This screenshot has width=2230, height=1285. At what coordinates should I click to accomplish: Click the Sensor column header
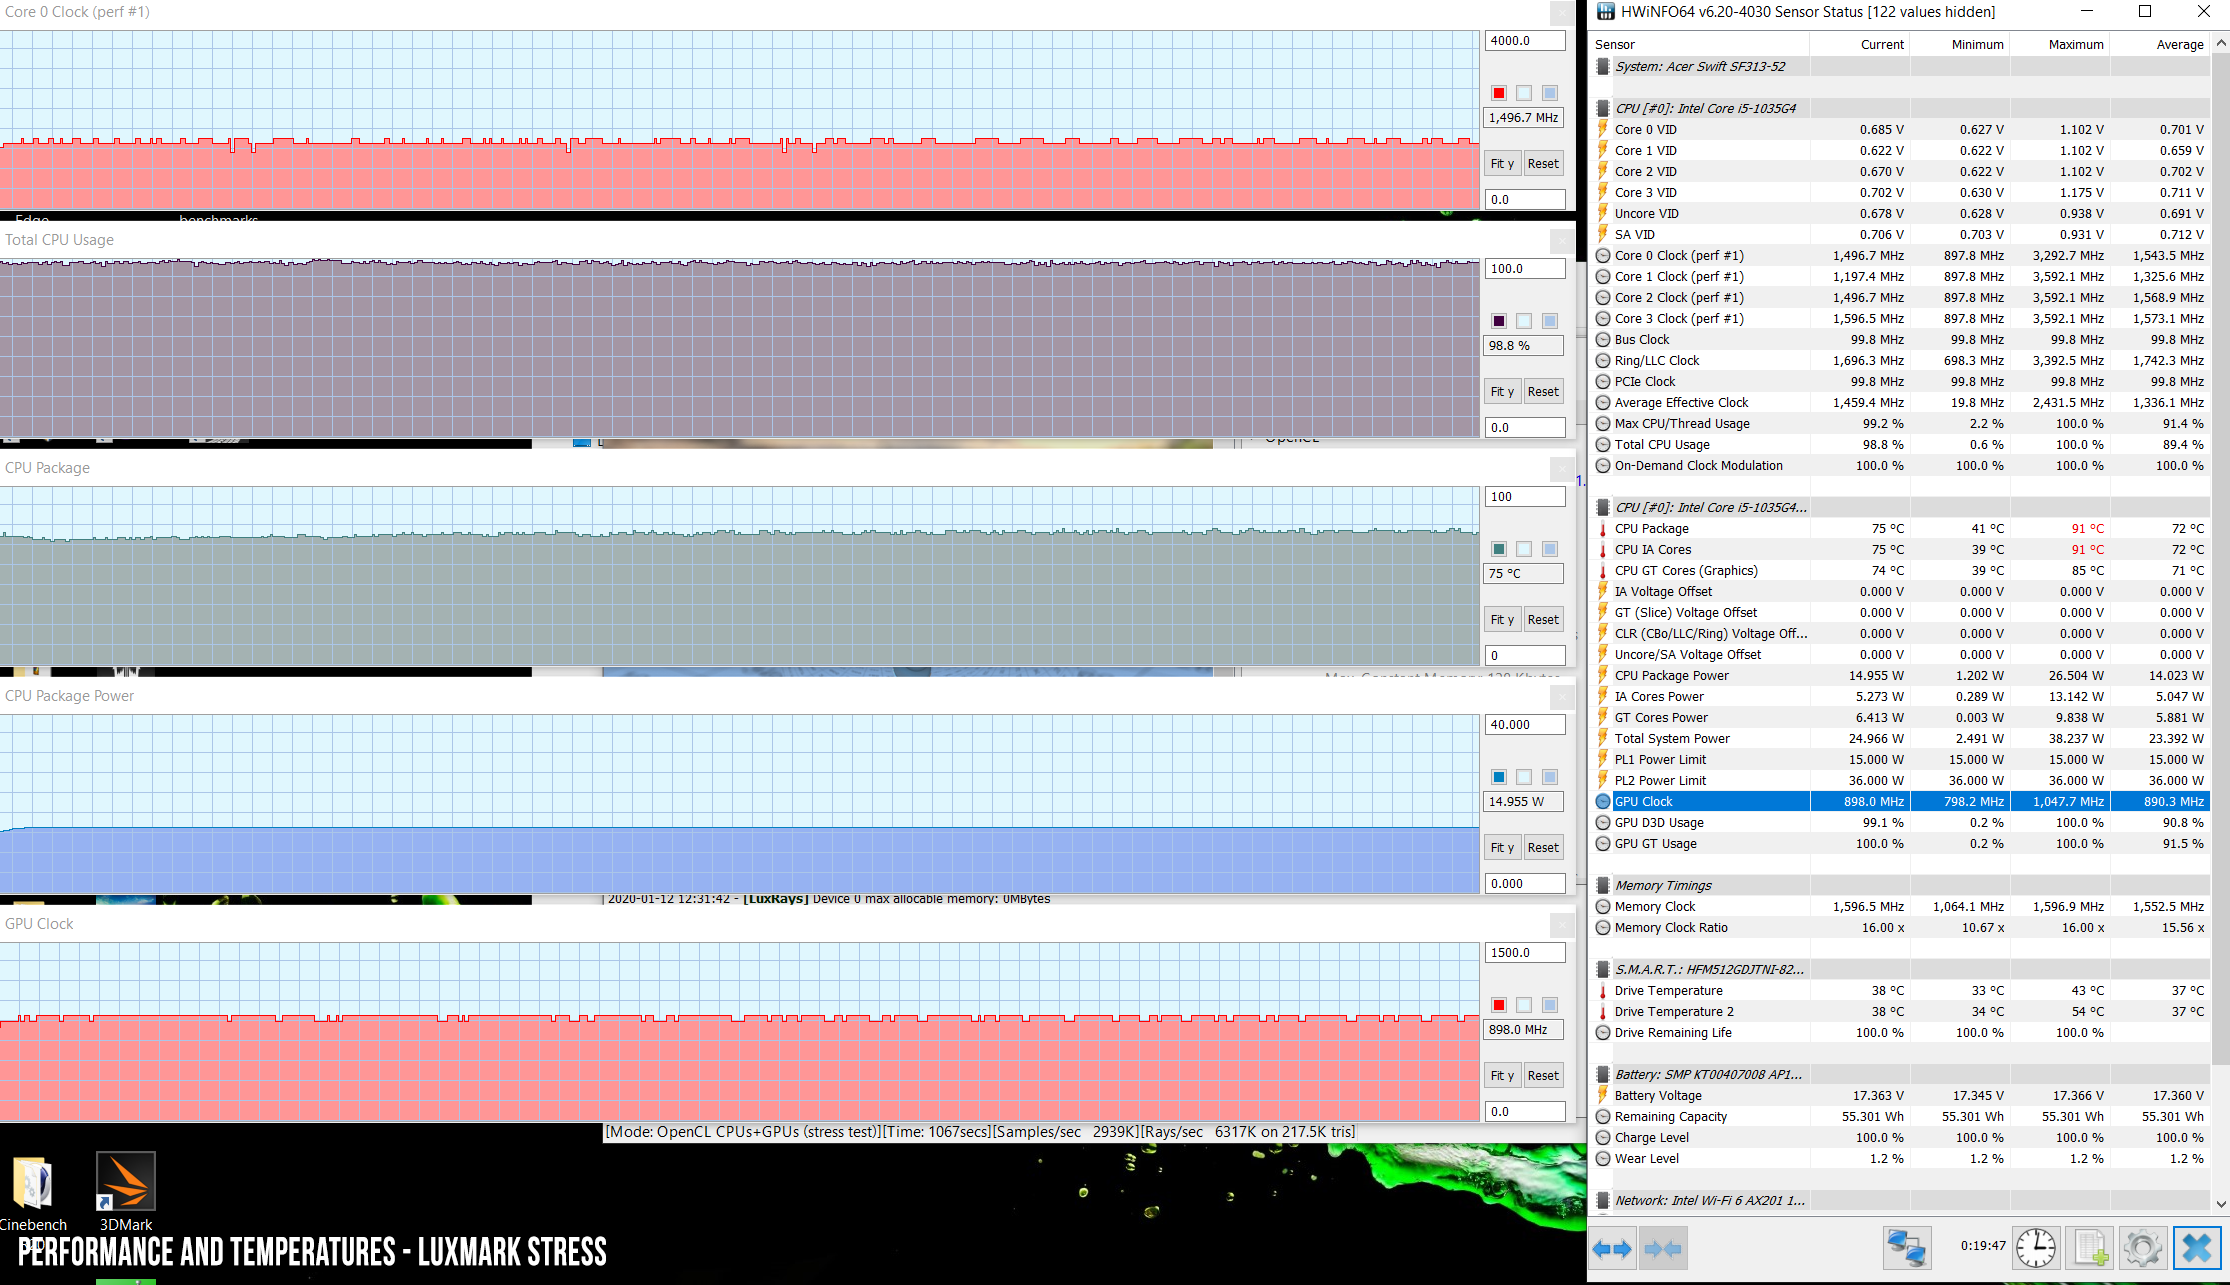[1699, 45]
